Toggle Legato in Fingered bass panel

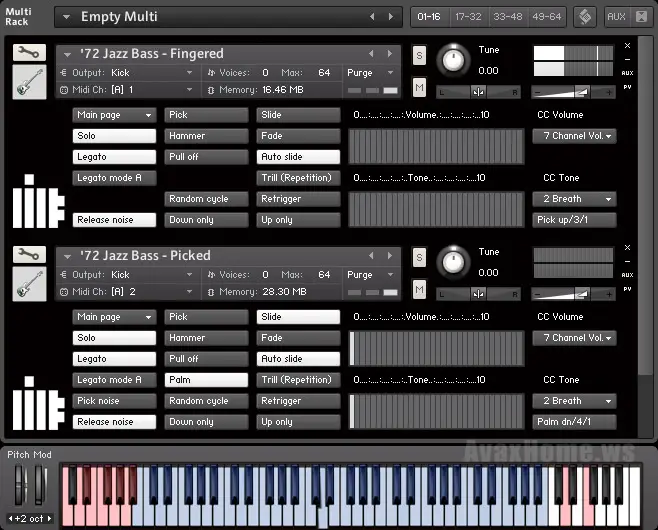click(114, 157)
